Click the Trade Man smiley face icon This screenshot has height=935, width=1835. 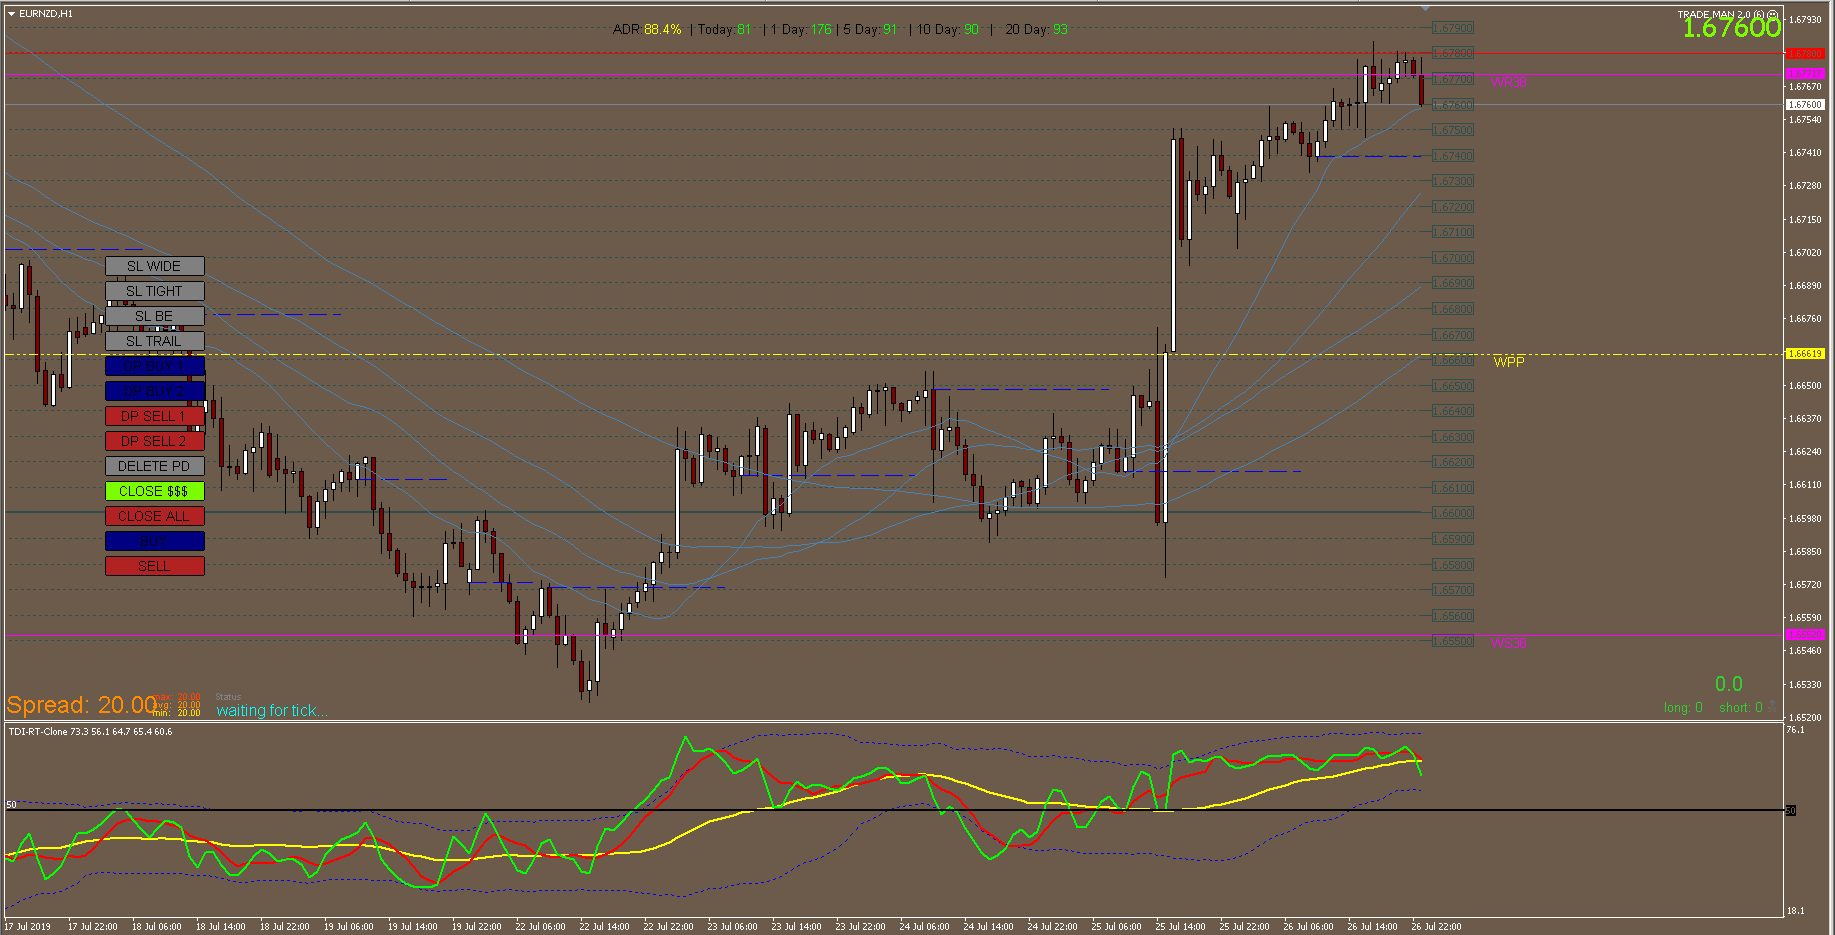(1772, 15)
